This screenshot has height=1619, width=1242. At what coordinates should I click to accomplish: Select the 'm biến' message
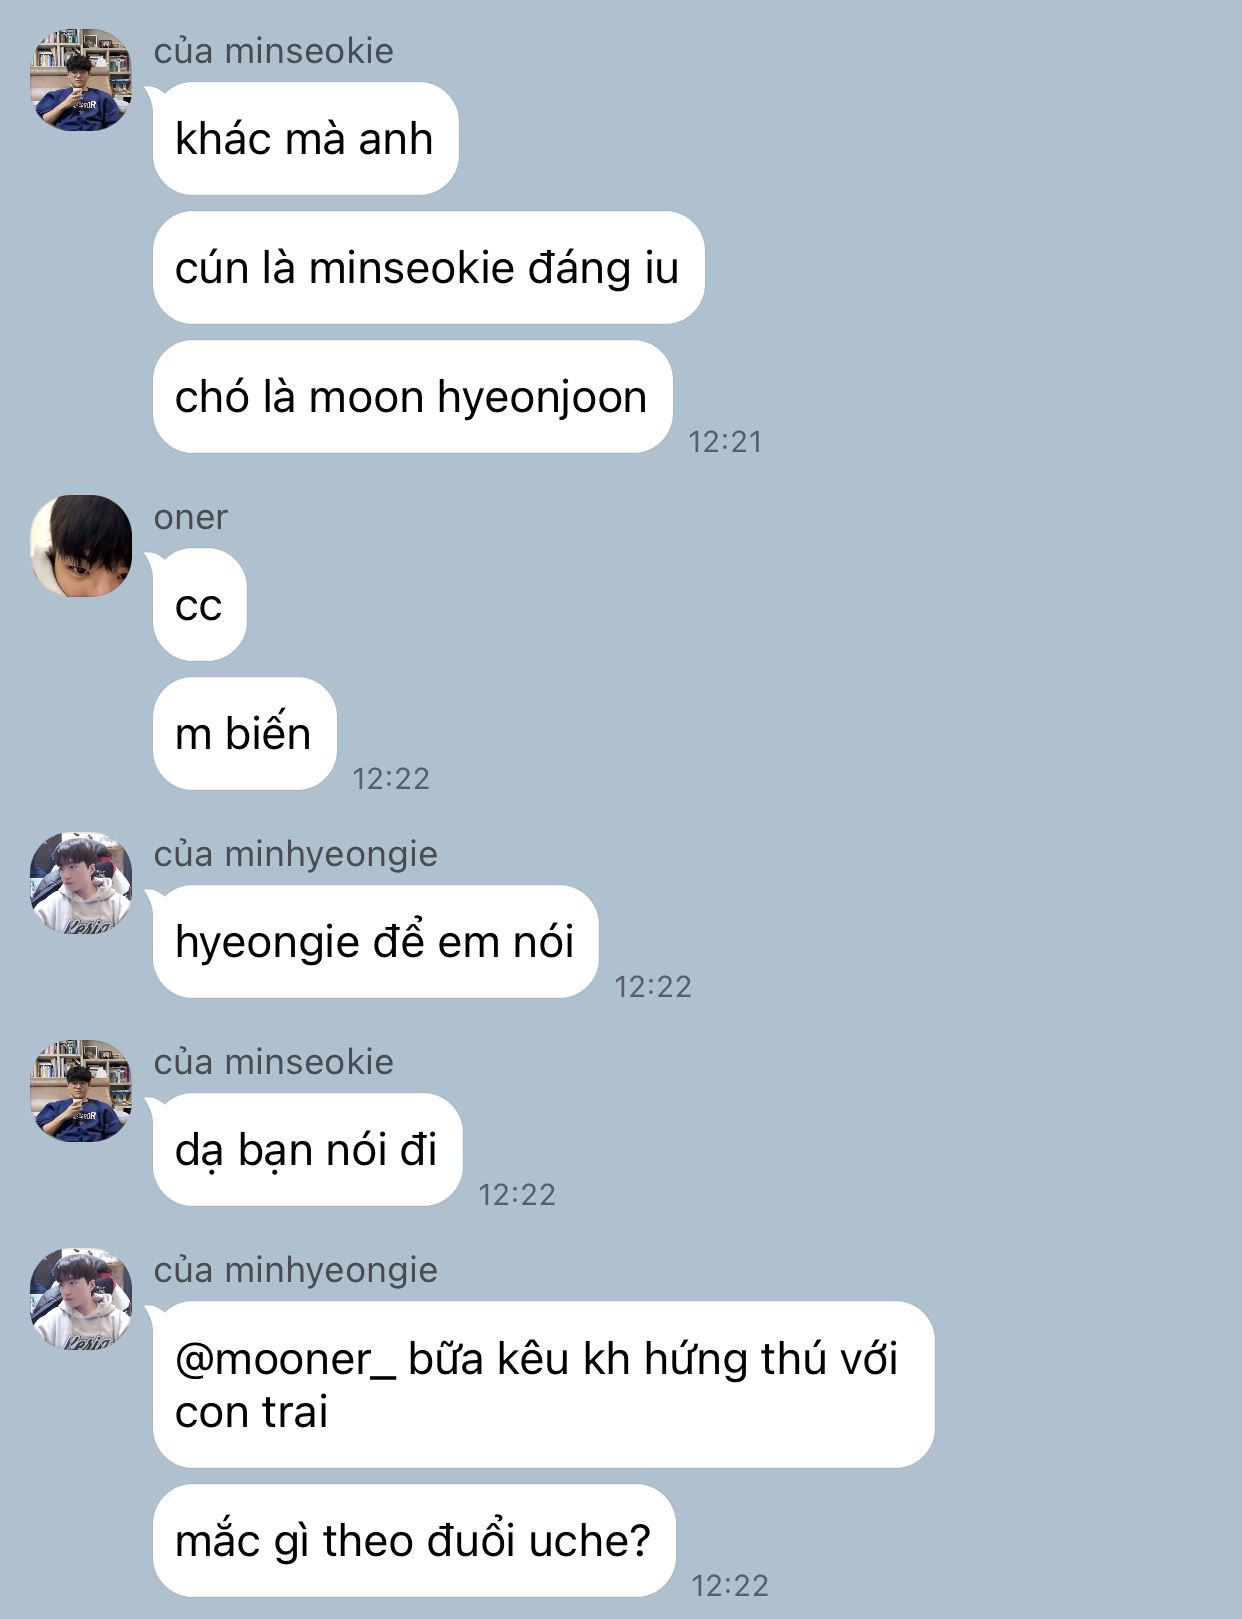point(244,734)
